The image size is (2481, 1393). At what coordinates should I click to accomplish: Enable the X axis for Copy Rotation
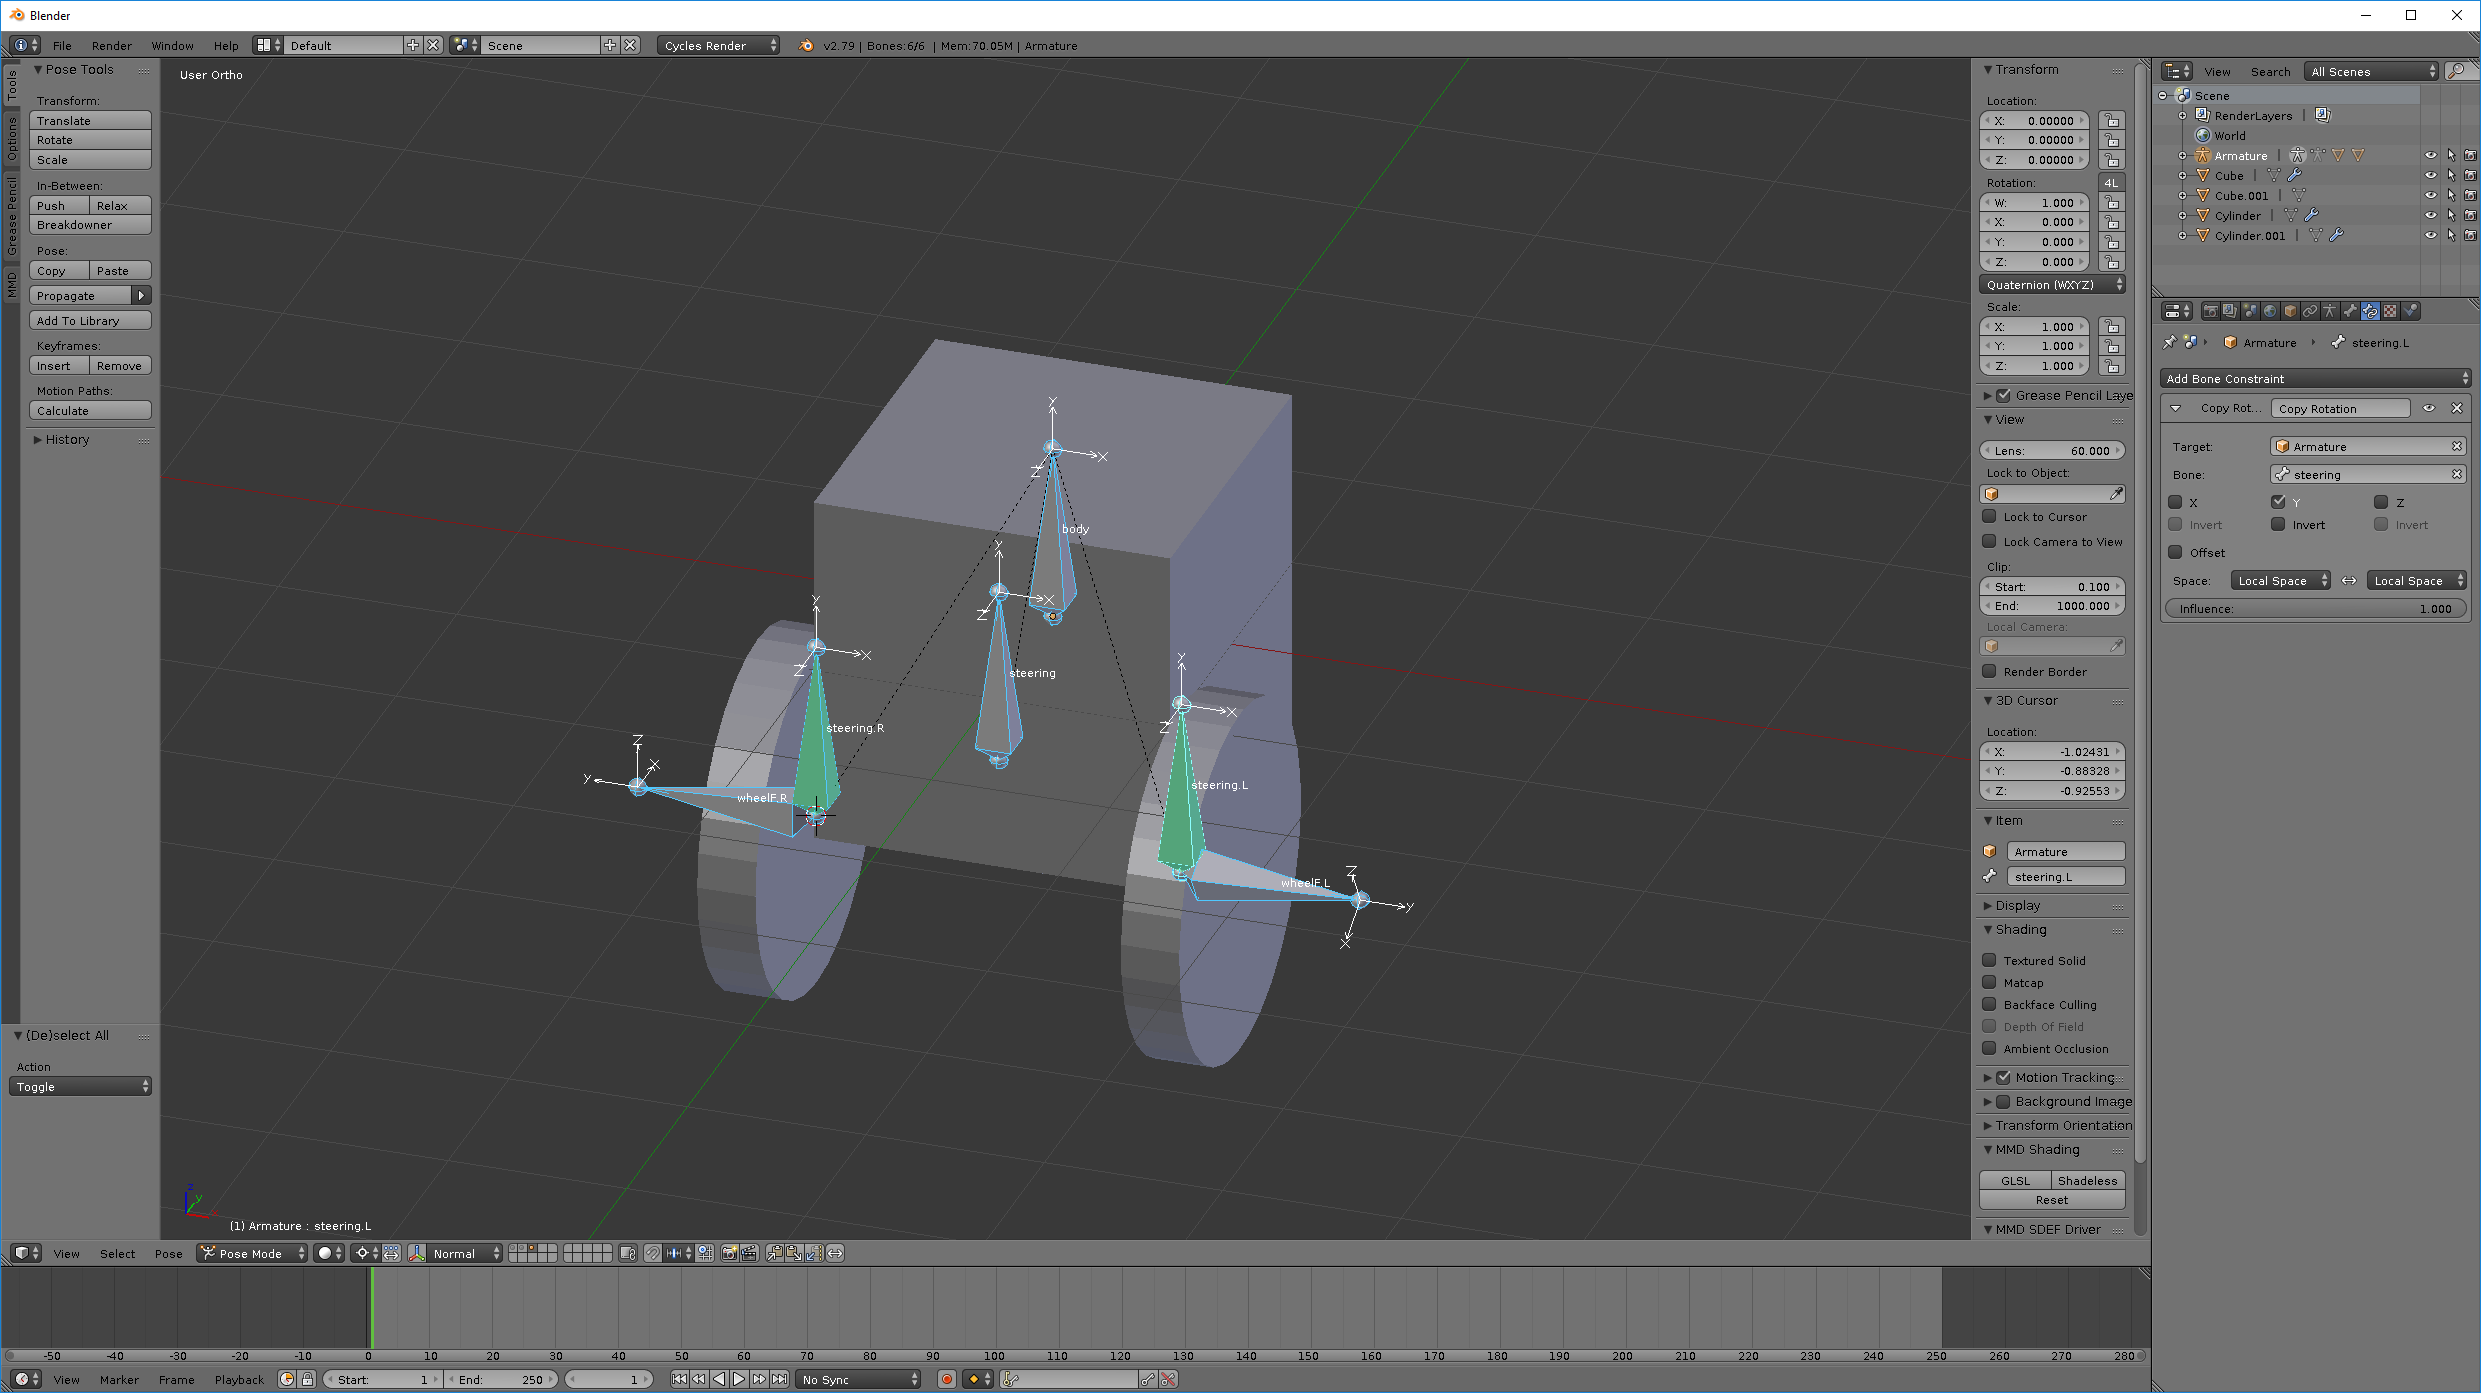point(2175,502)
